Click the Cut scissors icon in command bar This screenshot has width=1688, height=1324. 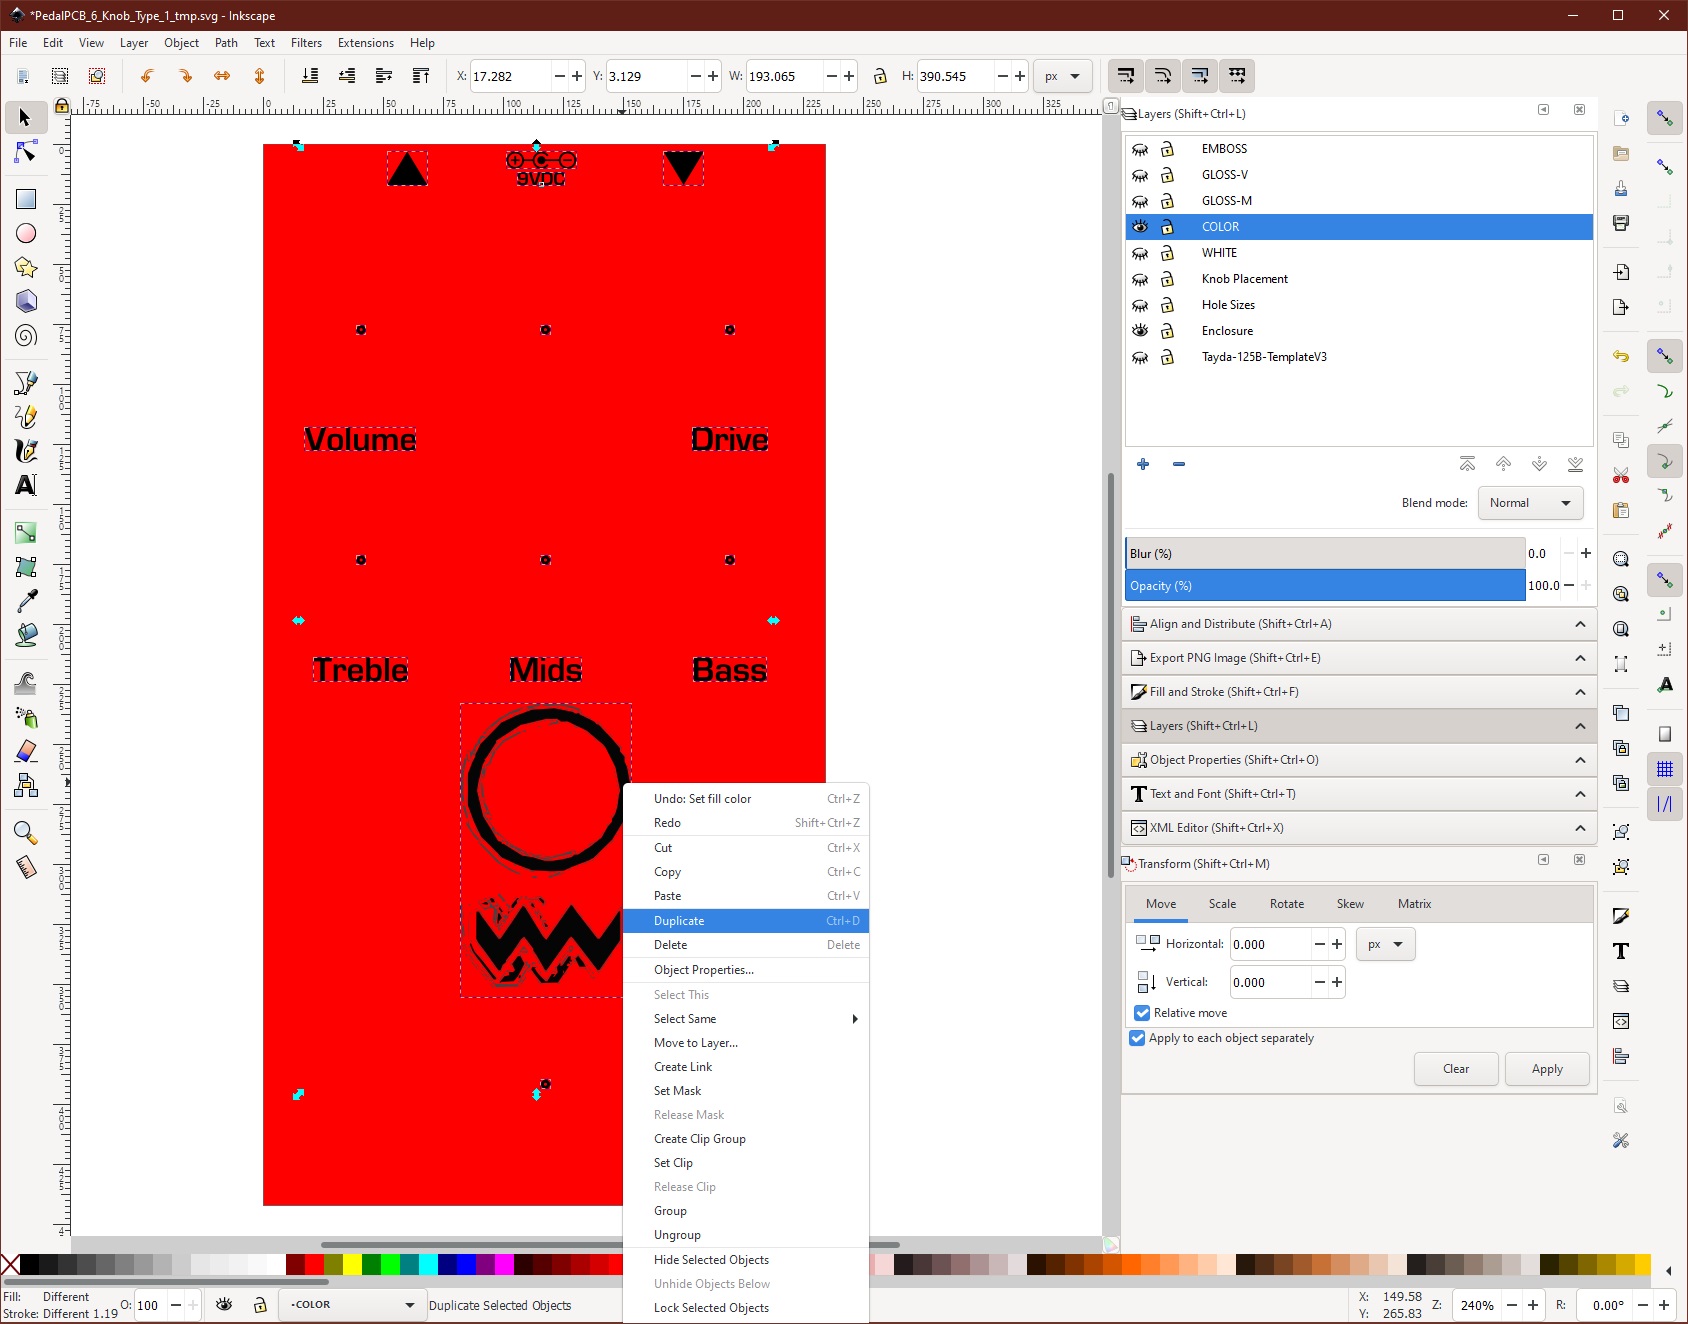(x=1621, y=475)
